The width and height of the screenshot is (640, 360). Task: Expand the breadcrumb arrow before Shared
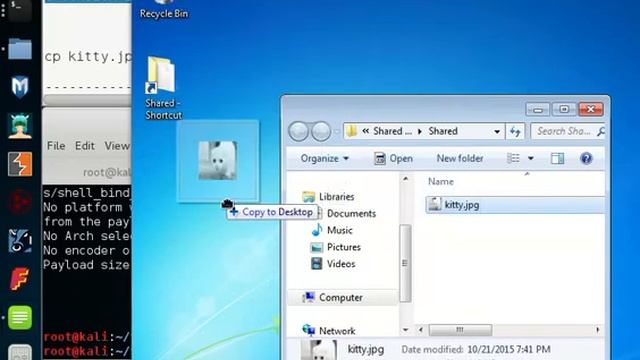pos(420,131)
